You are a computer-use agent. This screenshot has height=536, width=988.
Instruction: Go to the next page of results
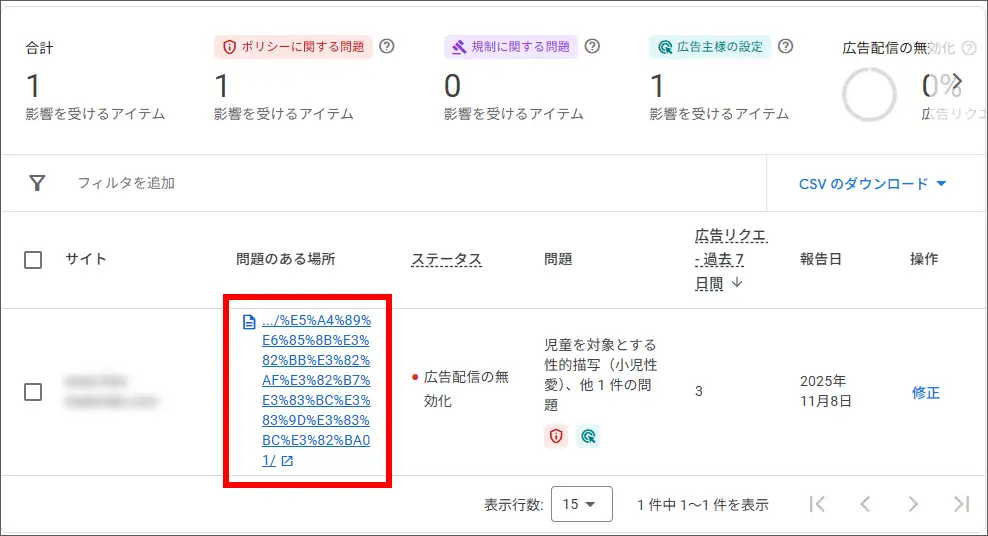pyautogui.click(x=912, y=505)
